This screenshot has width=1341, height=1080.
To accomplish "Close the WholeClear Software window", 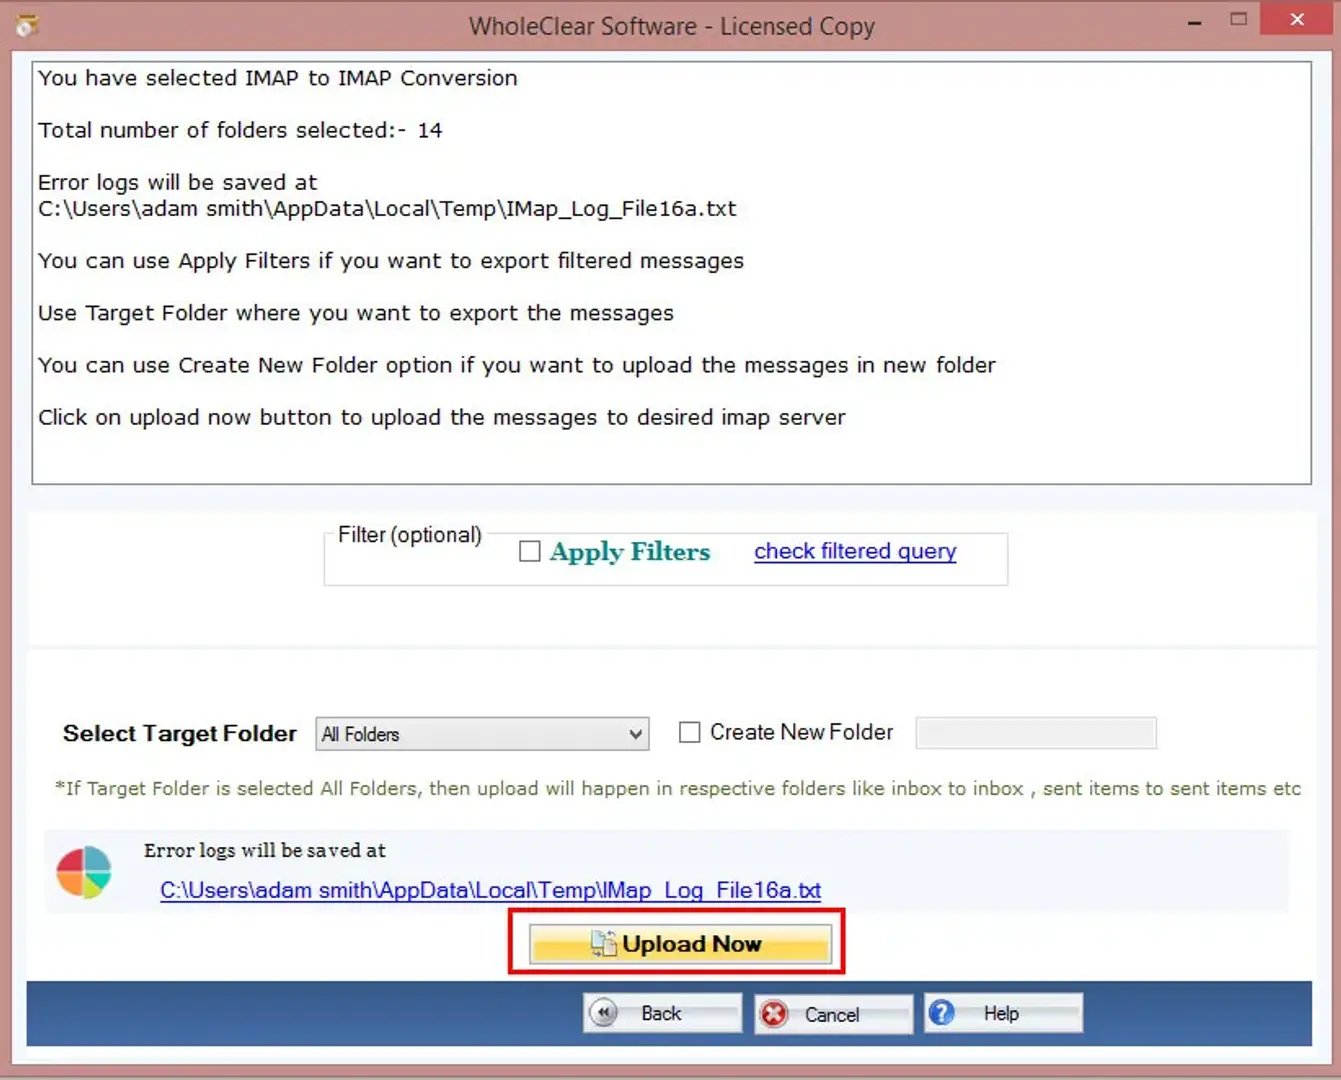I will pos(1297,19).
